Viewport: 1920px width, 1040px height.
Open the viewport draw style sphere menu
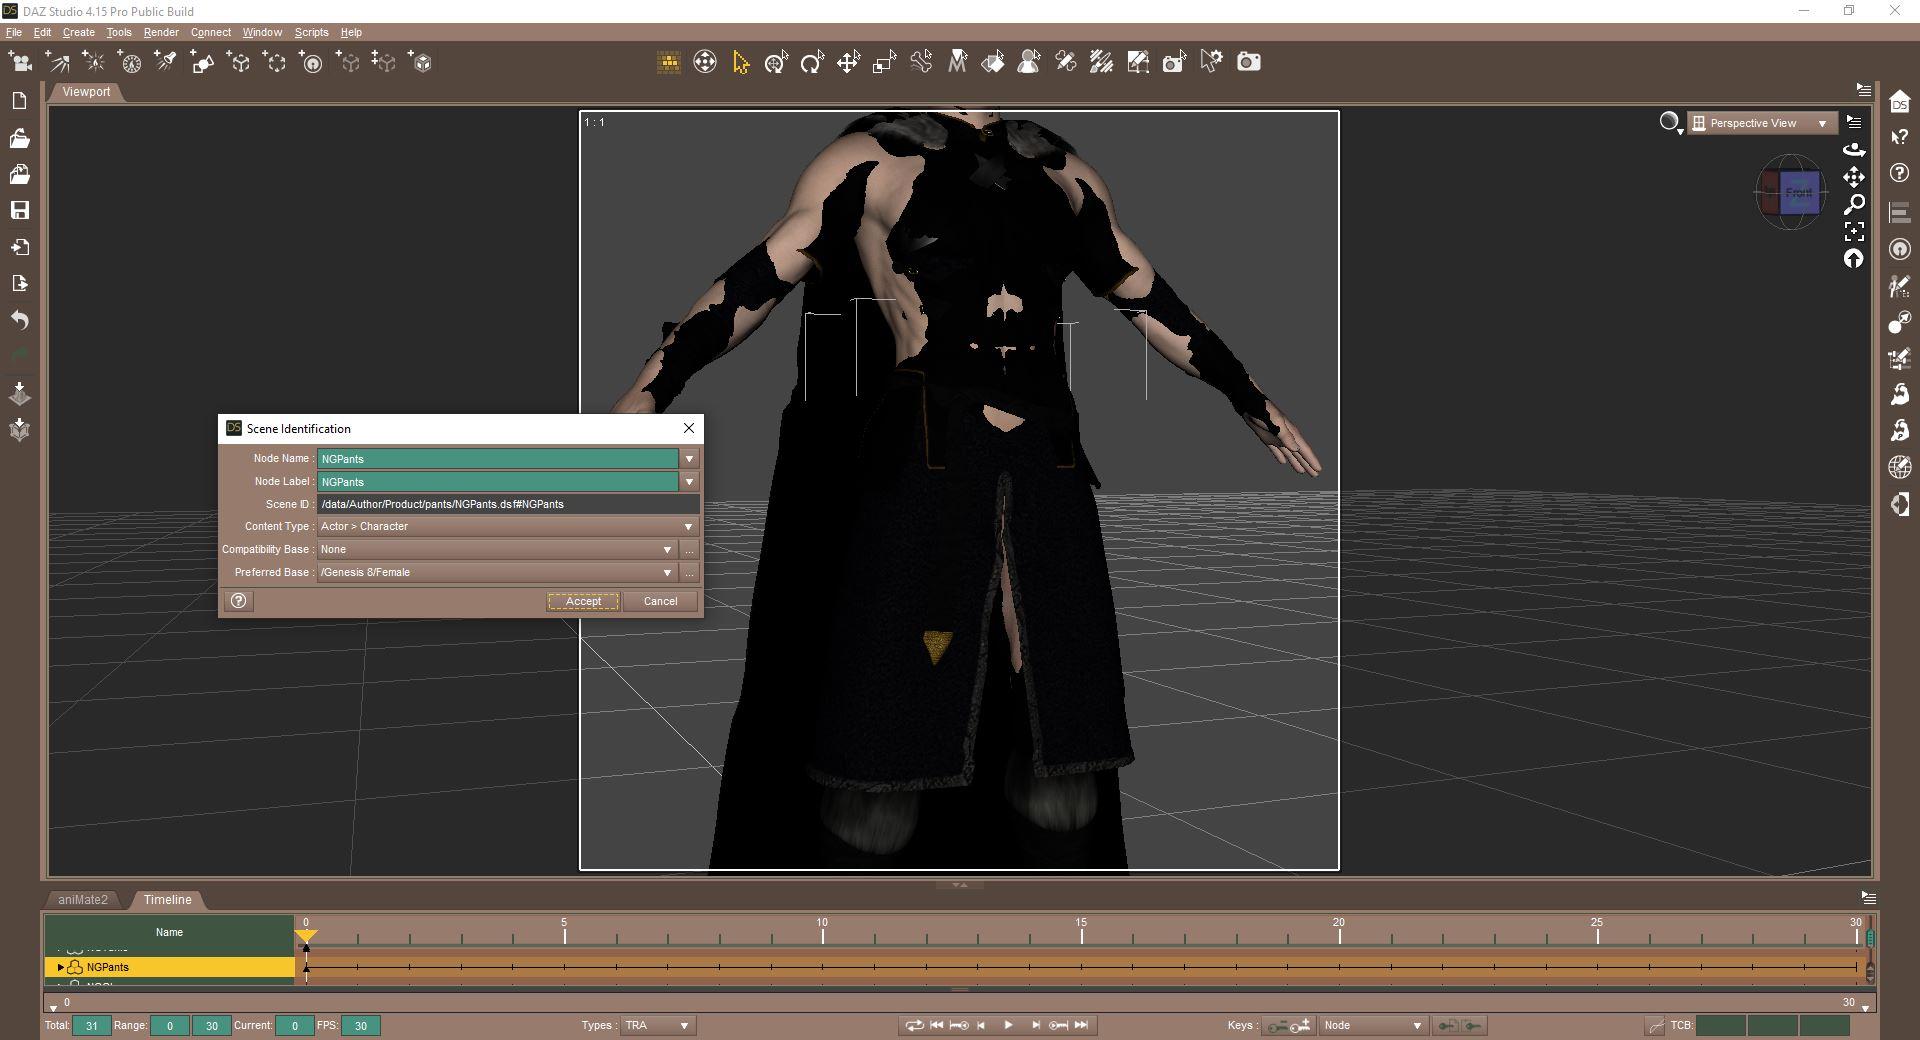1671,123
